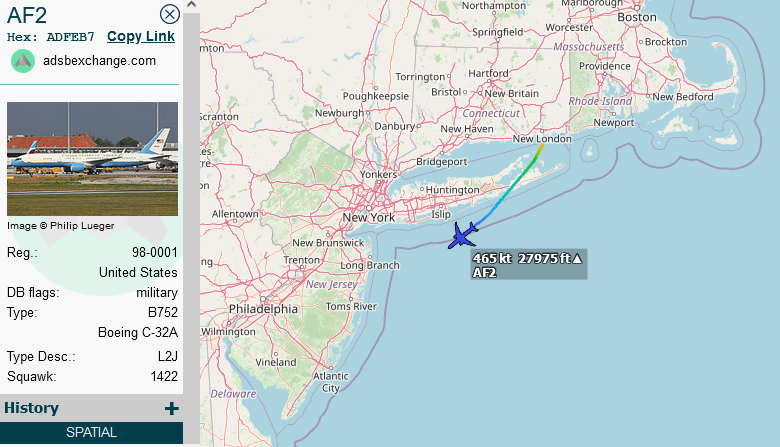Click the Philadelphia city marker on map
Image resolution: width=780 pixels, height=447 pixels.
click(263, 299)
